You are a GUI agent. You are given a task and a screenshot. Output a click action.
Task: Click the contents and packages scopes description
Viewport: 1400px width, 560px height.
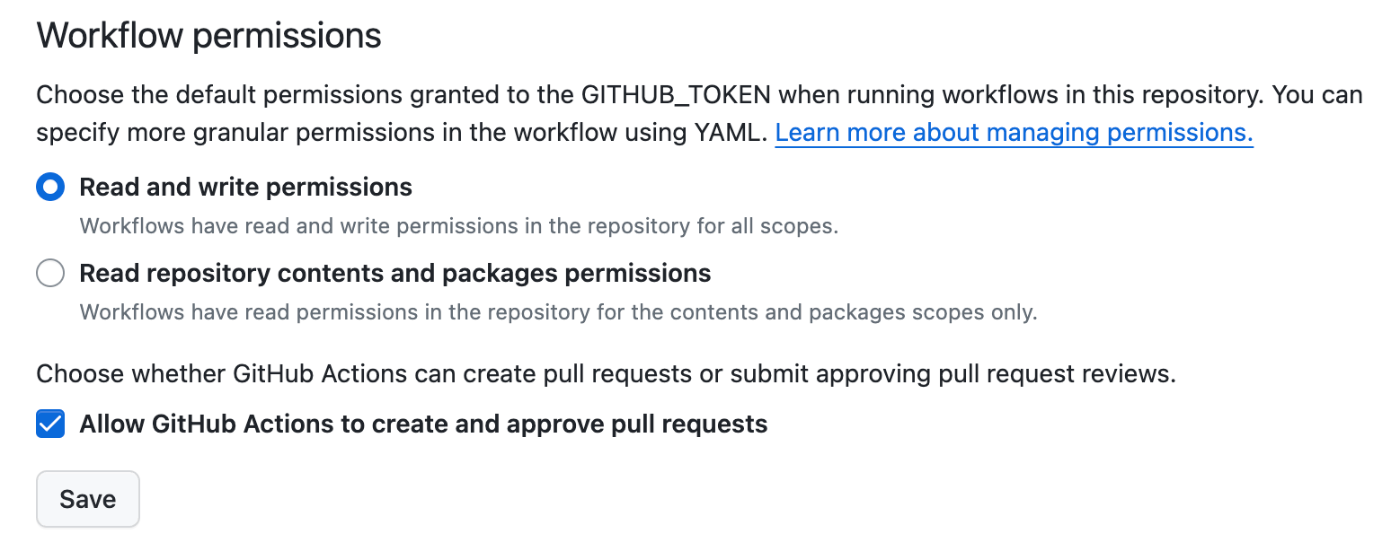point(558,312)
